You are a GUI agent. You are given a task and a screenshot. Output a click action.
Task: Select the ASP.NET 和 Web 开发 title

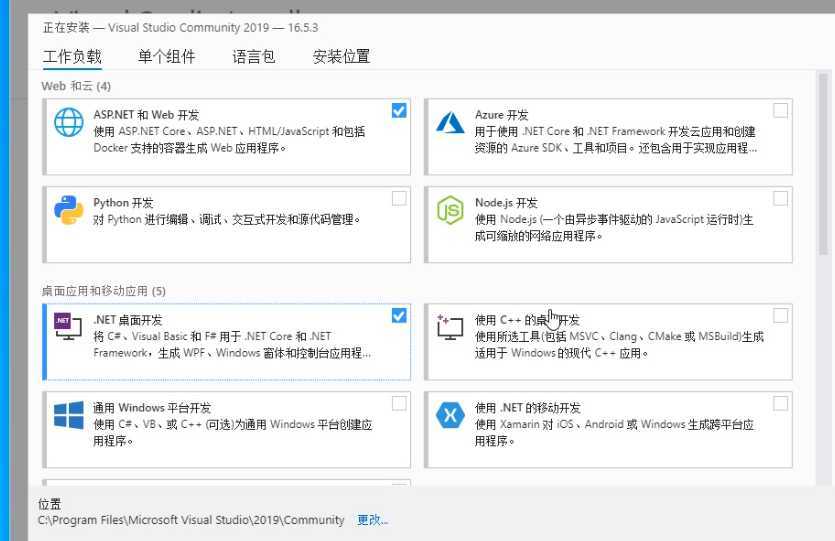[x=146, y=114]
